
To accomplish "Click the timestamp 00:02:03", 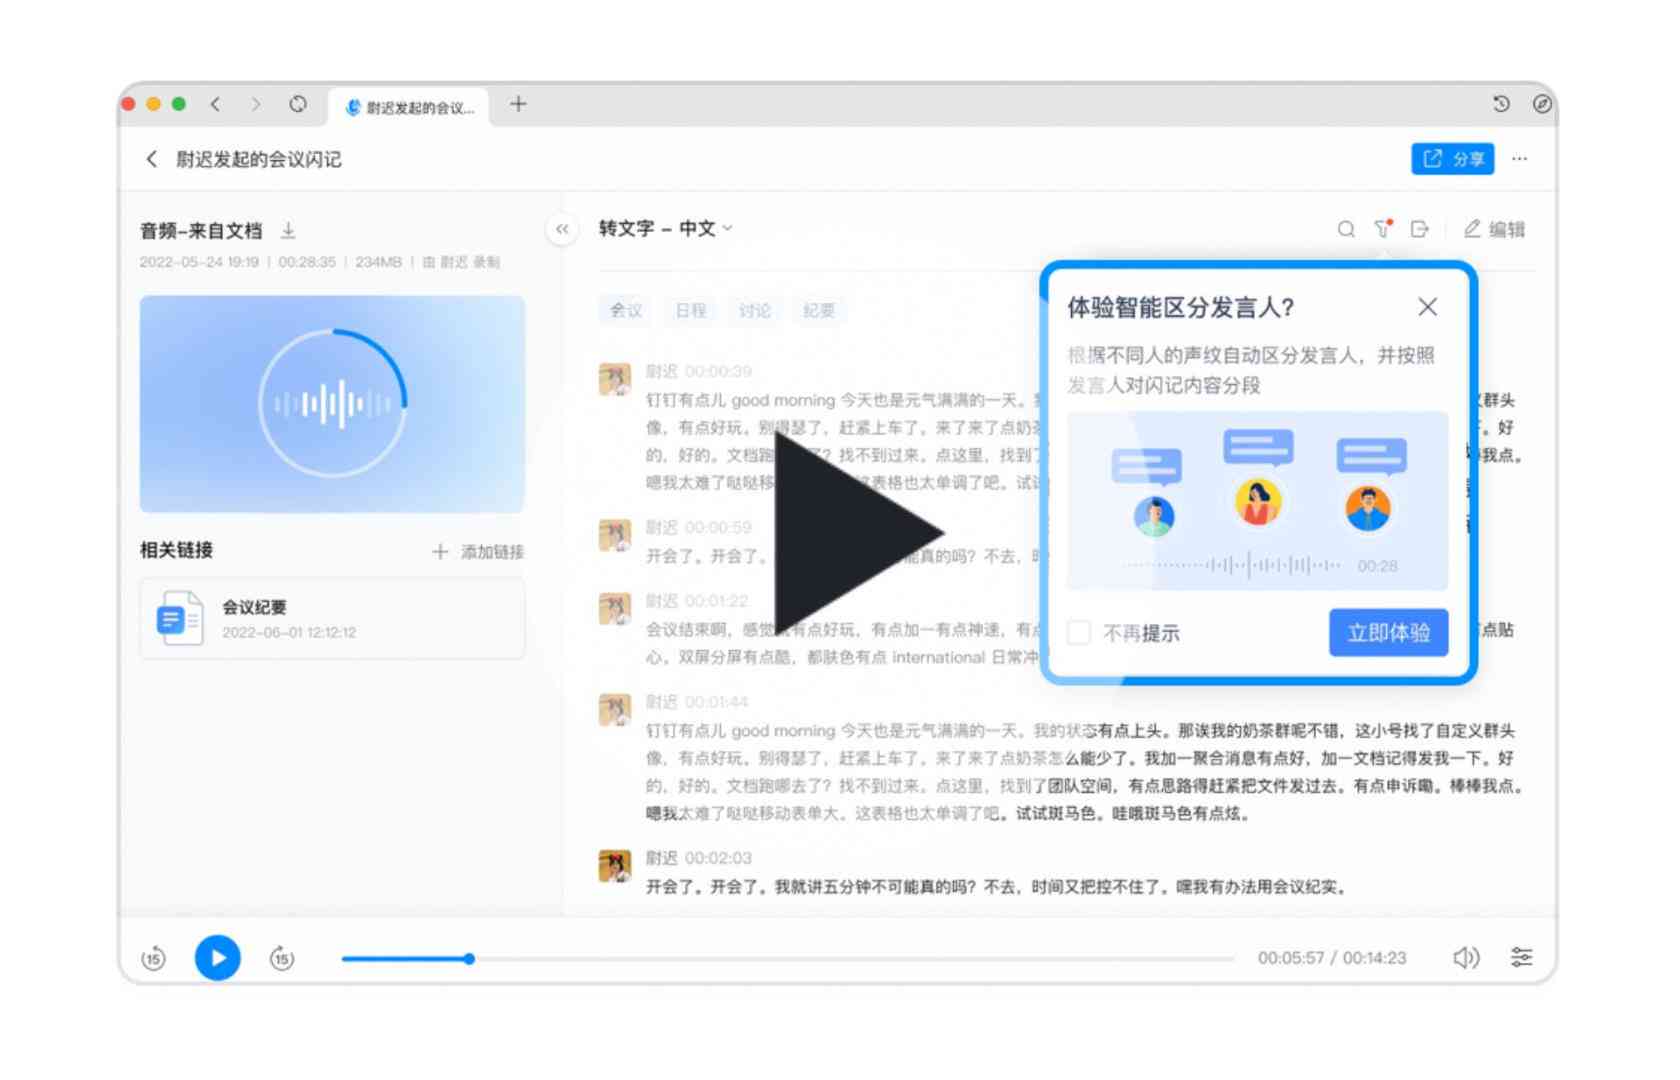I will pos(718,858).
